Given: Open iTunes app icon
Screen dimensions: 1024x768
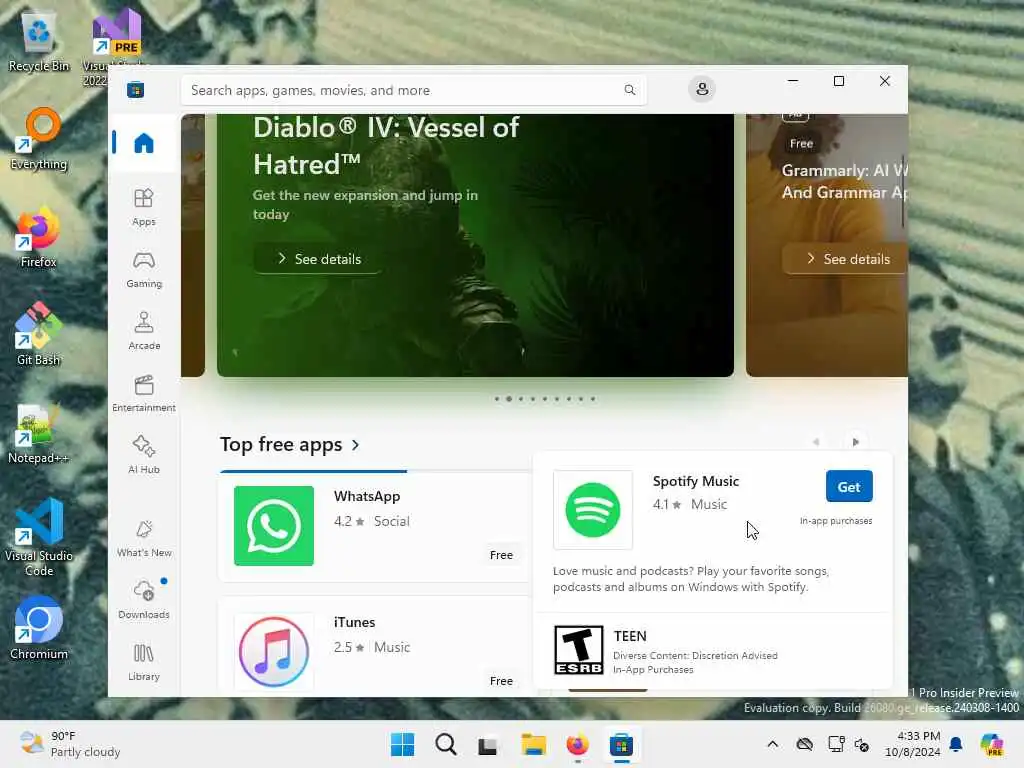Looking at the screenshot, I should pyautogui.click(x=274, y=652).
